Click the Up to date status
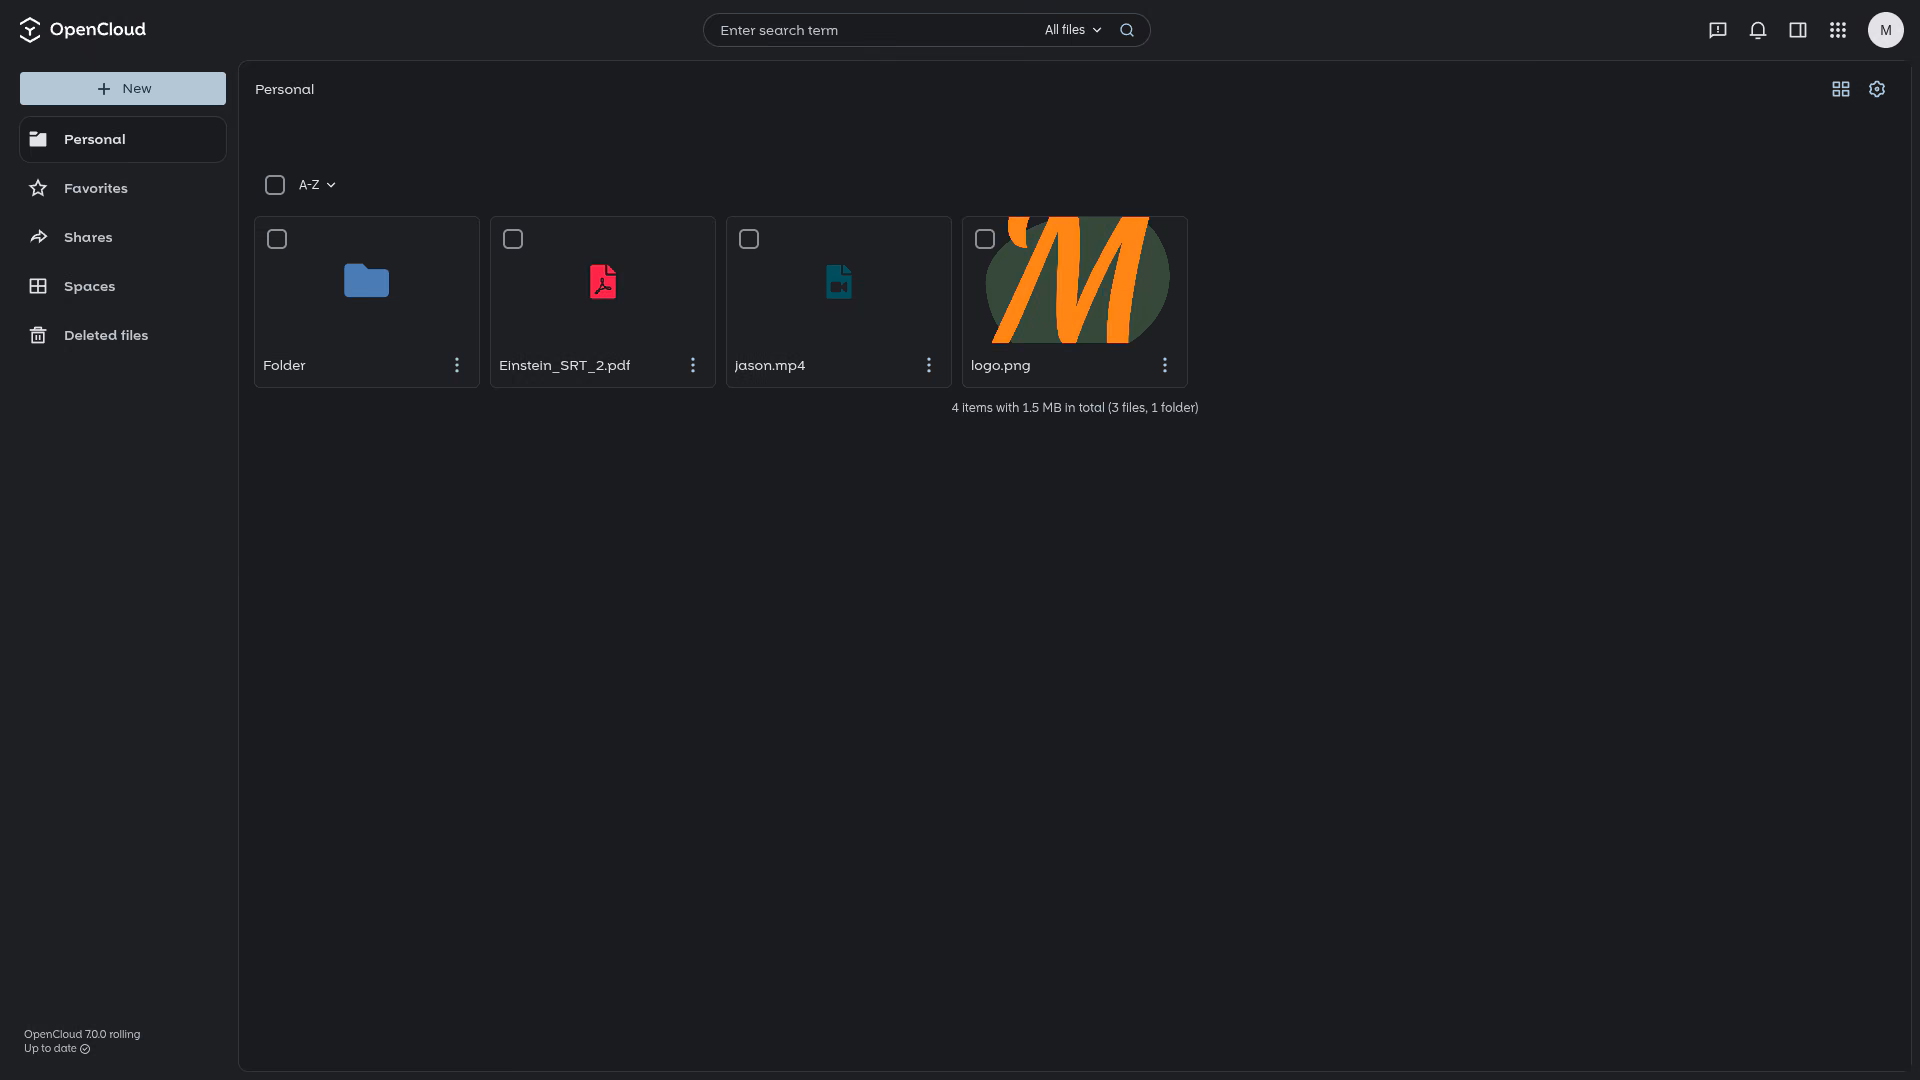Screen dimensions: 1920x1080 click(x=57, y=1048)
